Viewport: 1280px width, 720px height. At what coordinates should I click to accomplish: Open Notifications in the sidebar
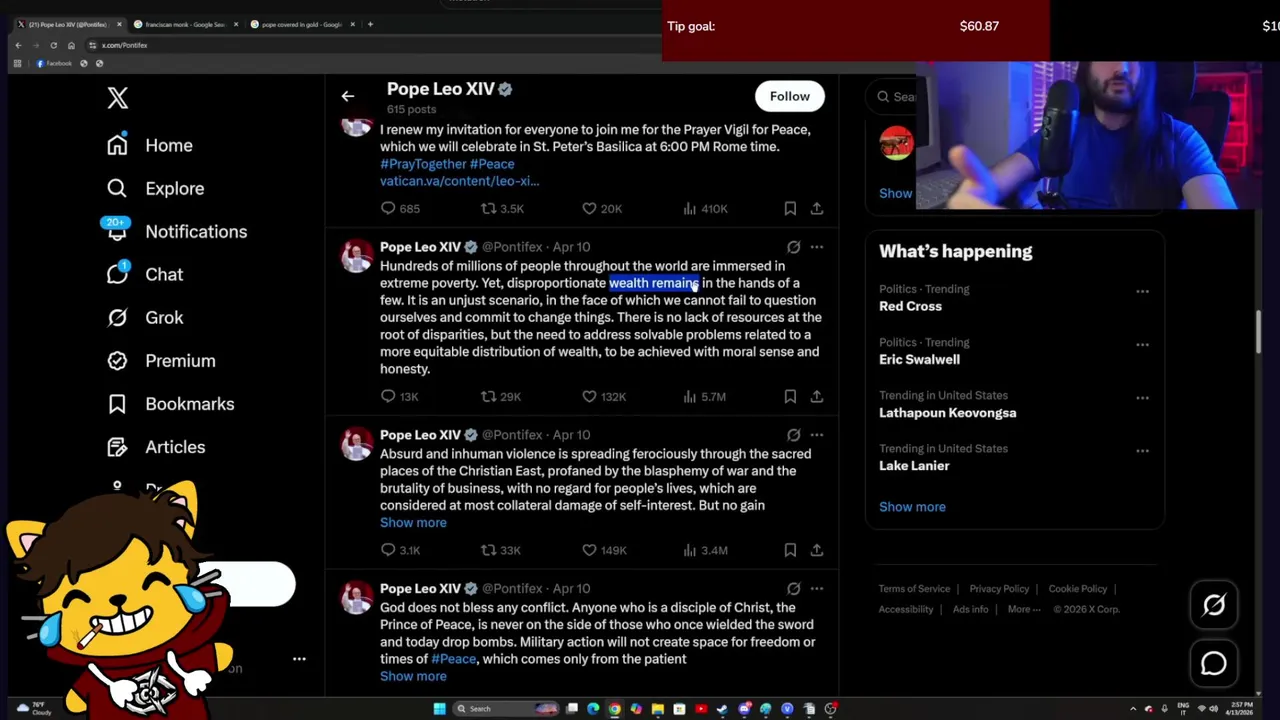pyautogui.click(x=176, y=231)
